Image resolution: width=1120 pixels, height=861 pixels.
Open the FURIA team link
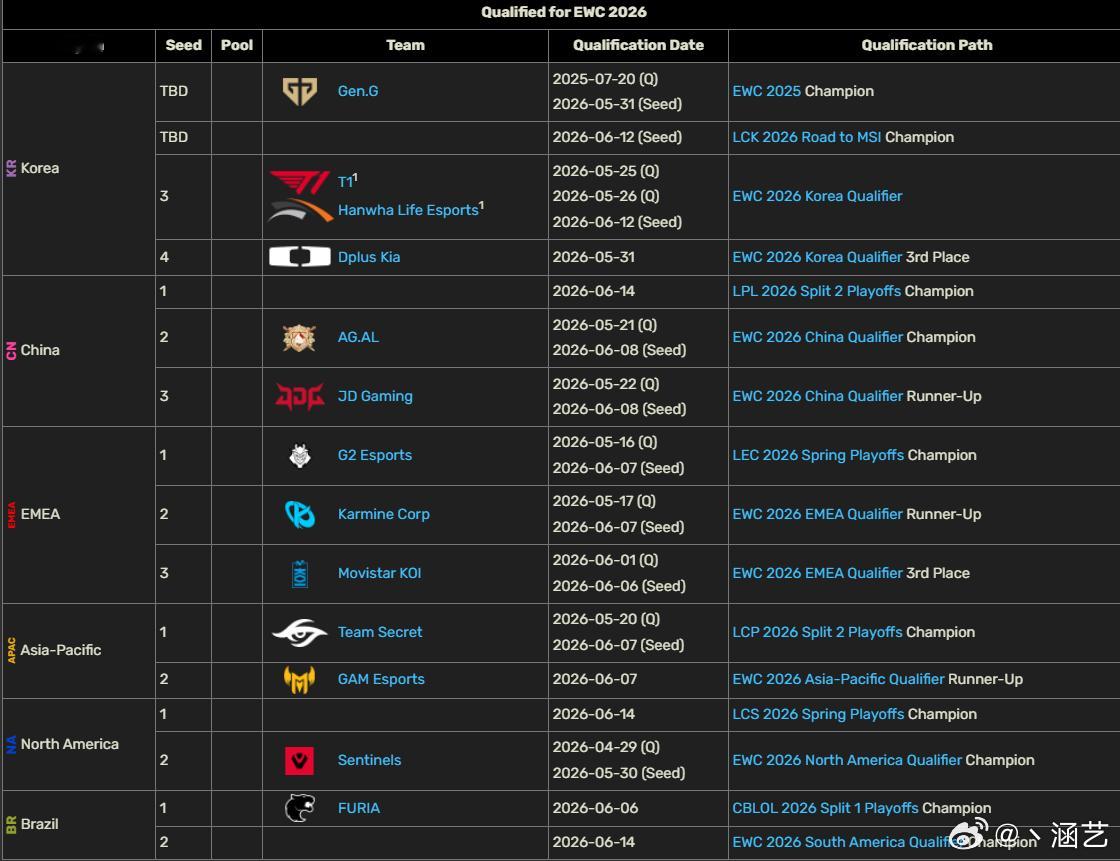point(359,808)
